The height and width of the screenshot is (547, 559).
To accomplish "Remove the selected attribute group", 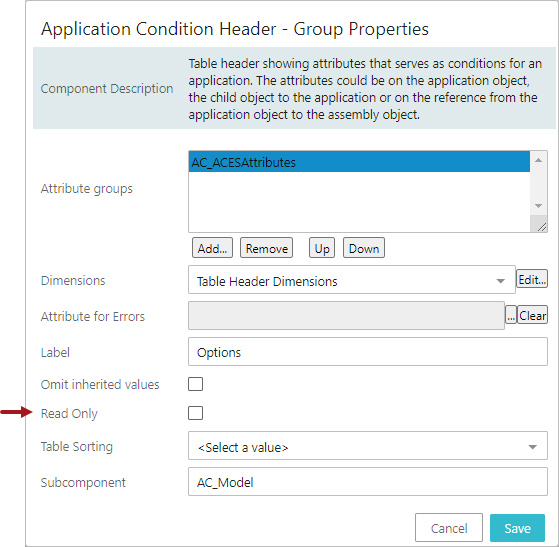I will point(267,248).
